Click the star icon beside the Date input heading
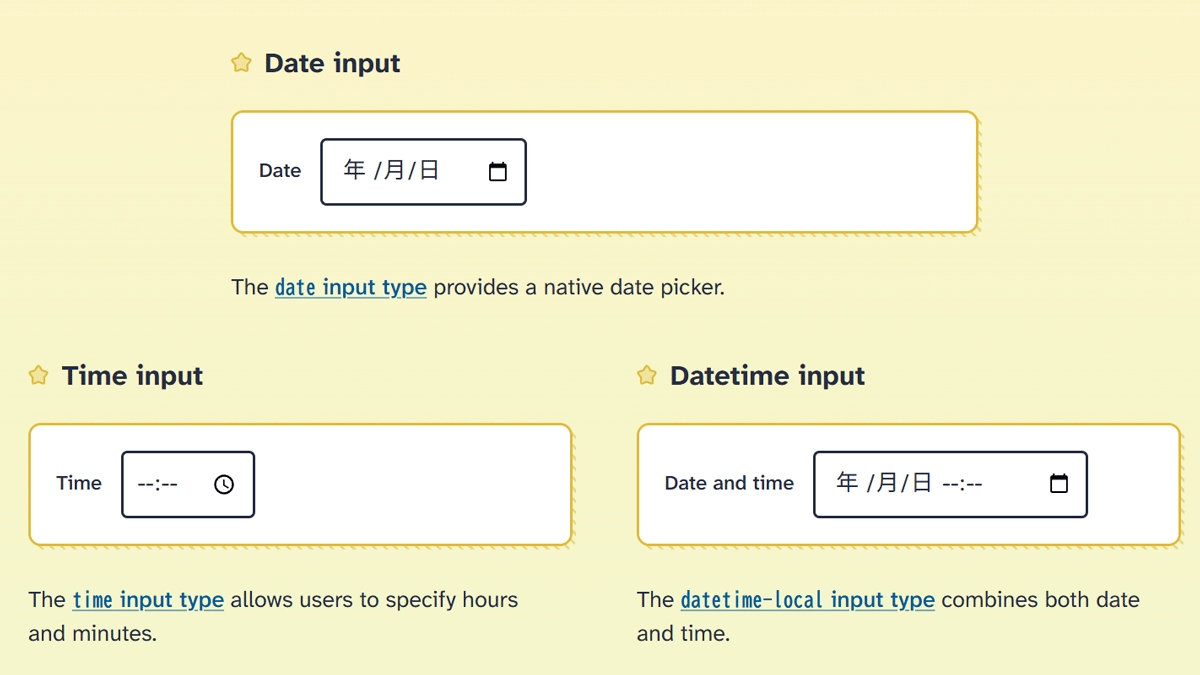The width and height of the screenshot is (1200, 675). pyautogui.click(x=241, y=63)
